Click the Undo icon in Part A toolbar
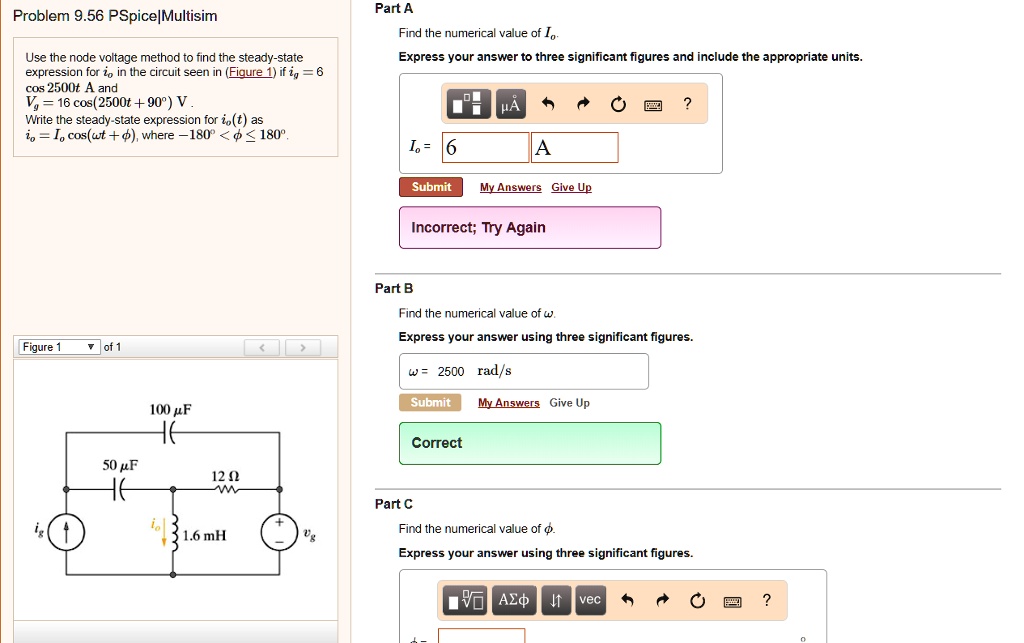This screenshot has width=1024, height=643. click(548, 103)
